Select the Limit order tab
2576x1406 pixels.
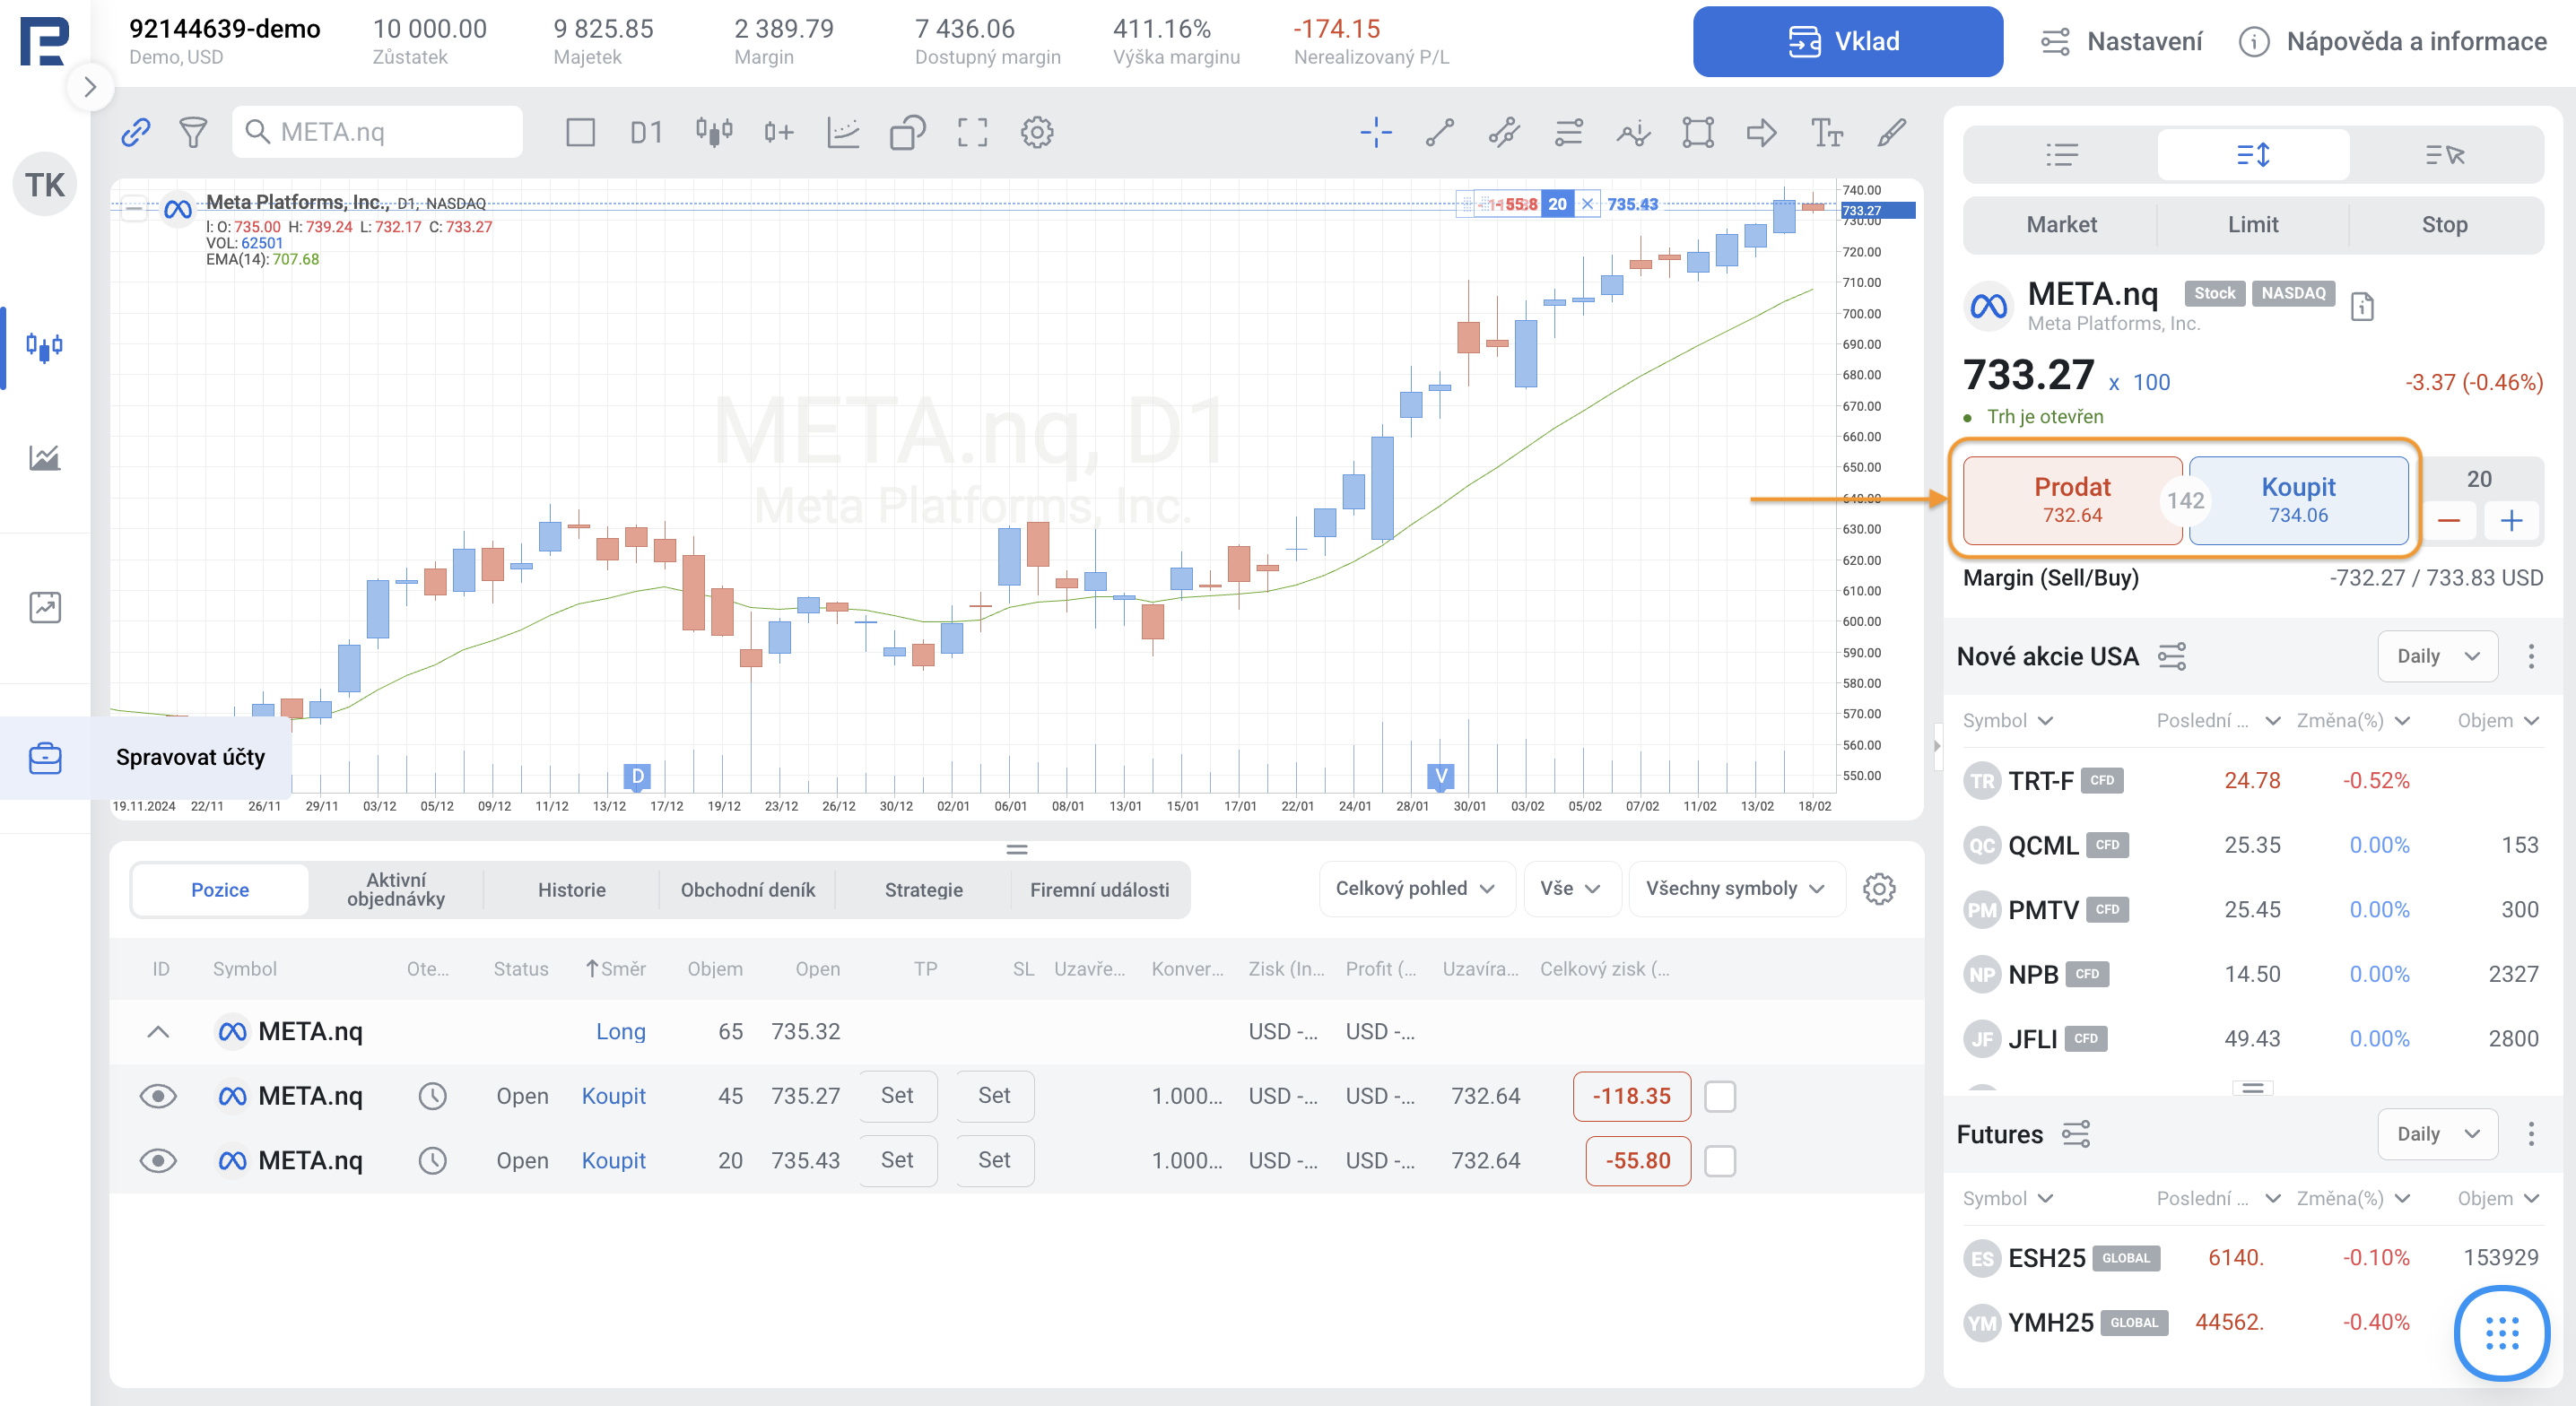point(2252,225)
